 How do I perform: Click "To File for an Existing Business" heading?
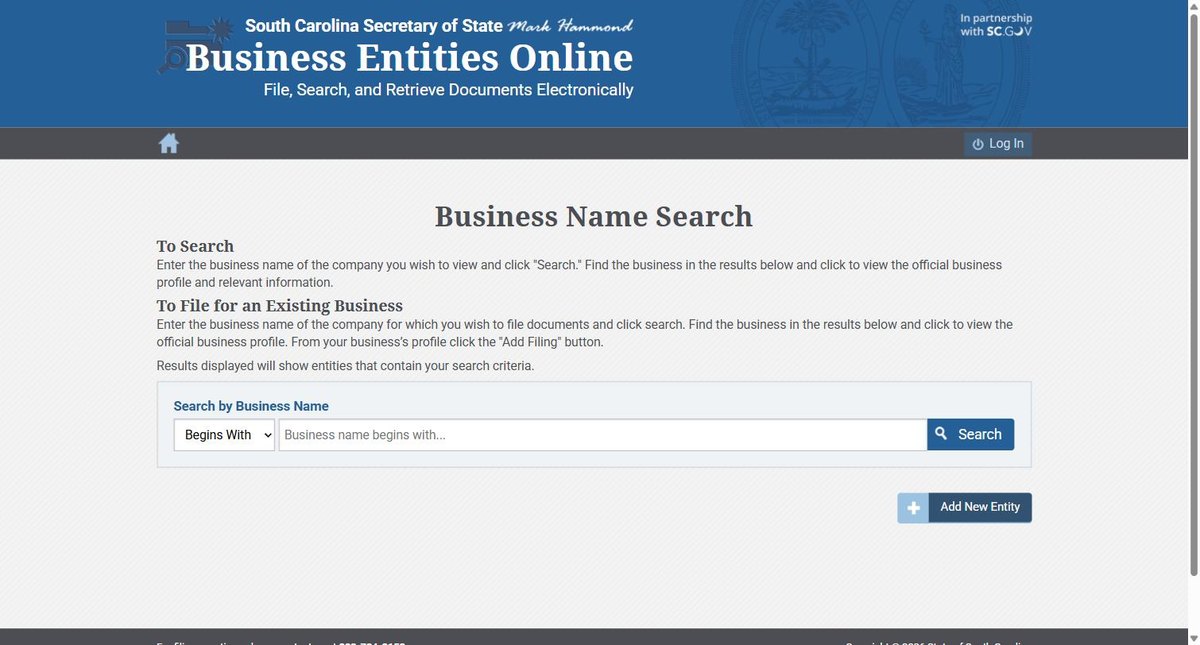280,305
